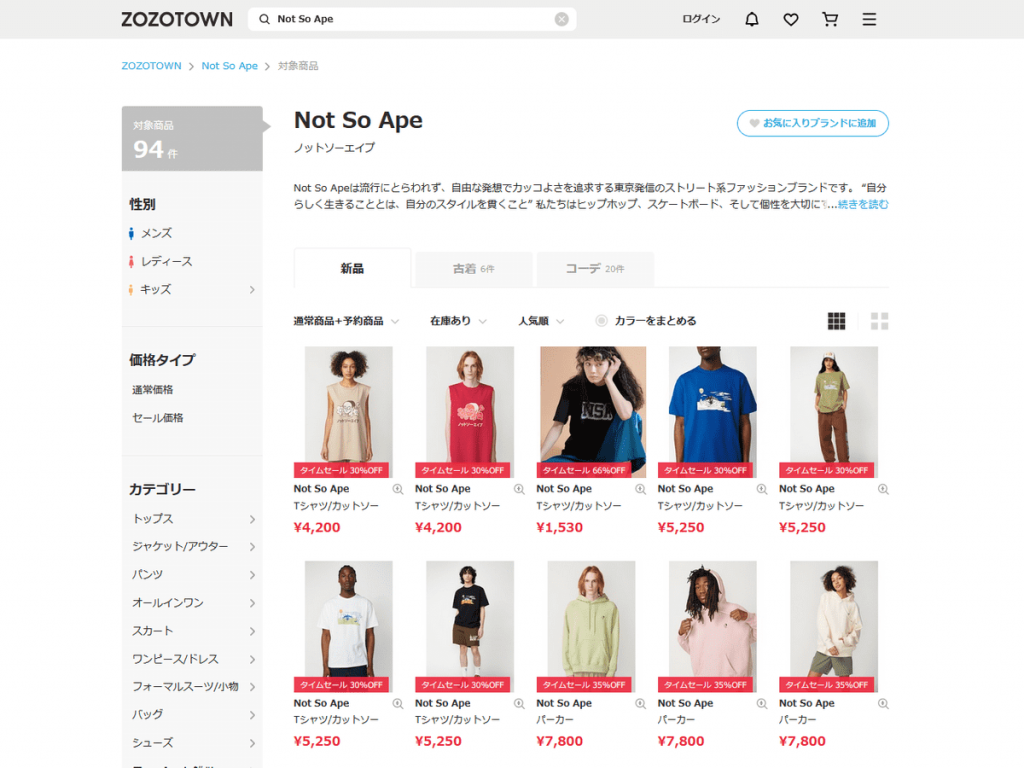Open white T-shirt thumbnail

coord(348,626)
